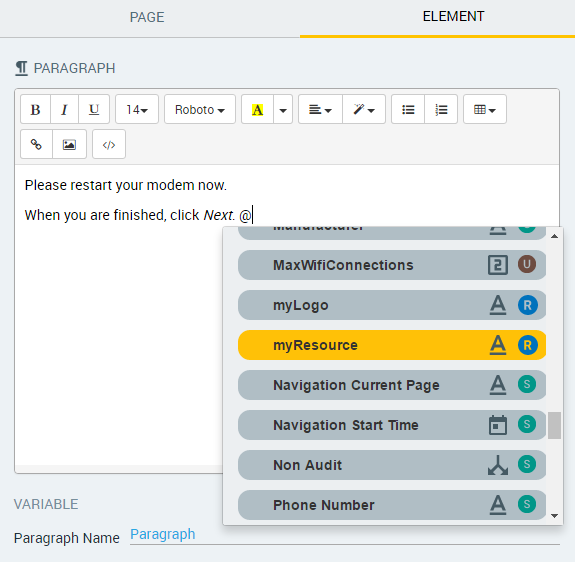This screenshot has width=575, height=562.
Task: Switch to the ELEMENT tab
Action: (x=453, y=16)
